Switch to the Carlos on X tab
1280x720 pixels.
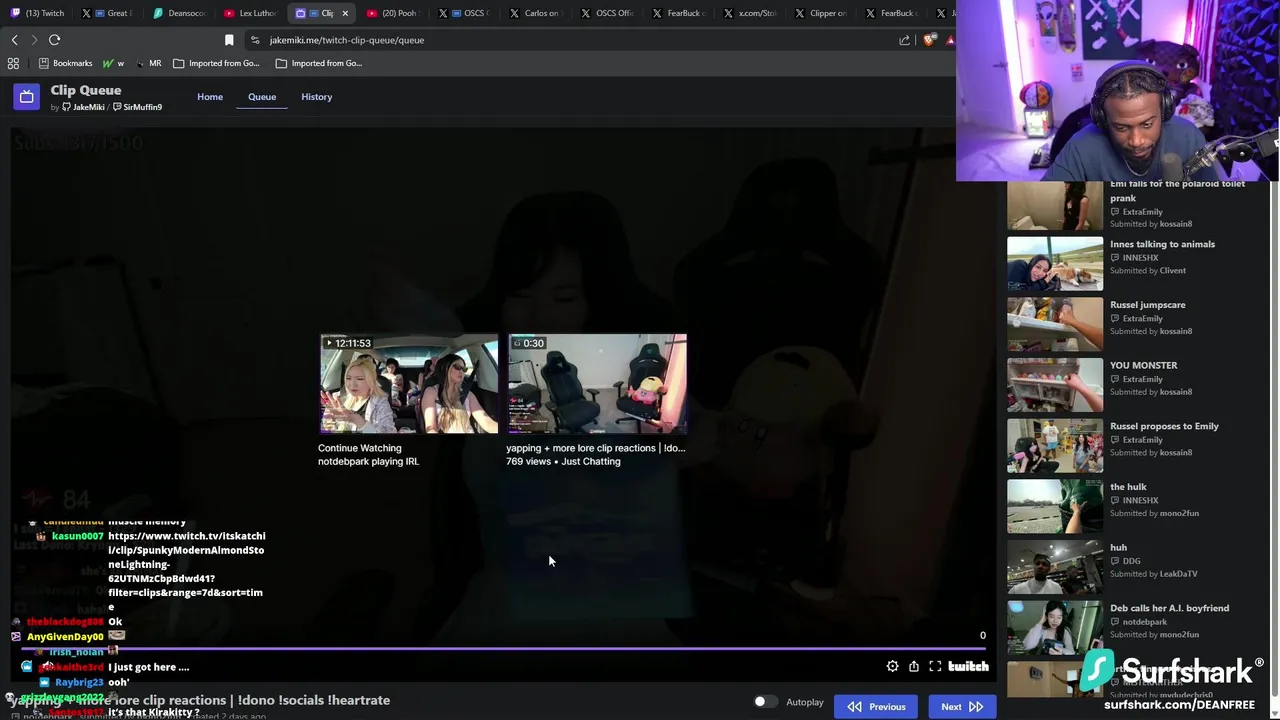point(534,13)
